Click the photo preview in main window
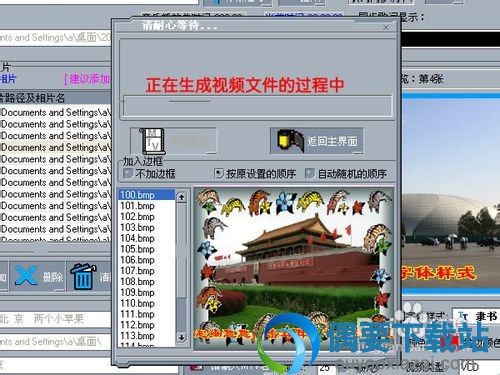500x375 pixels. coord(451,193)
